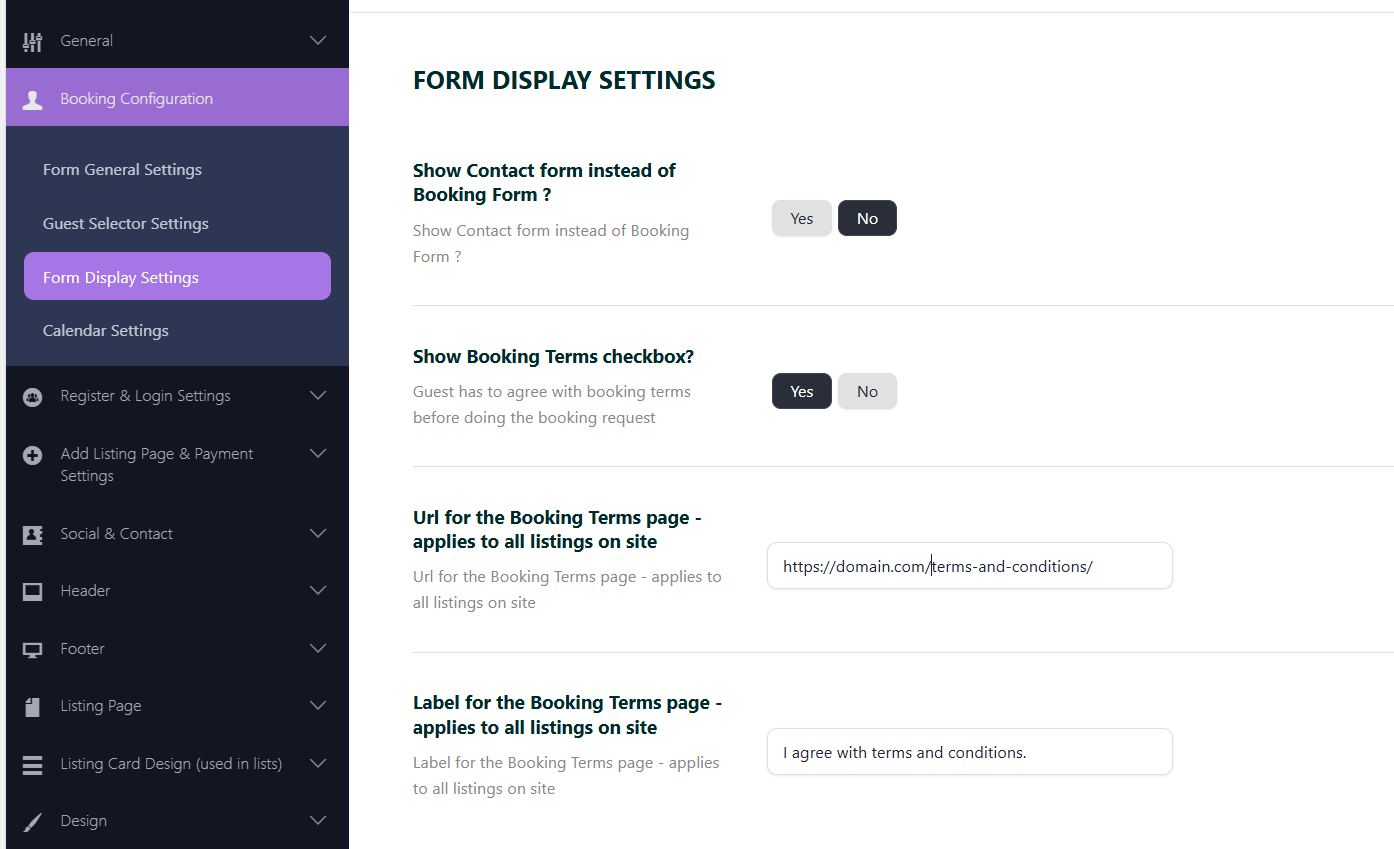Viewport: 1394px width, 849px height.
Task: Click the Footer monitor icon
Action: pos(33,650)
